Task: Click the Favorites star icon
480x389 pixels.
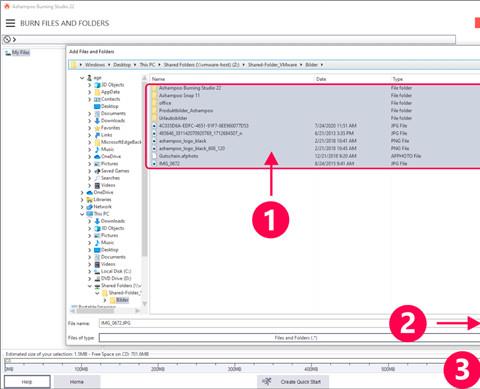Action: pos(97,128)
